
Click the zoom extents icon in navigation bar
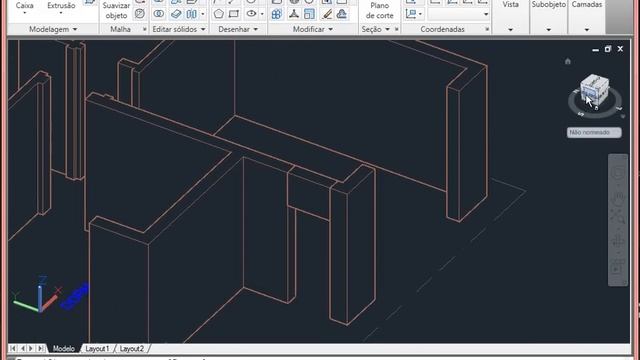coord(618,217)
